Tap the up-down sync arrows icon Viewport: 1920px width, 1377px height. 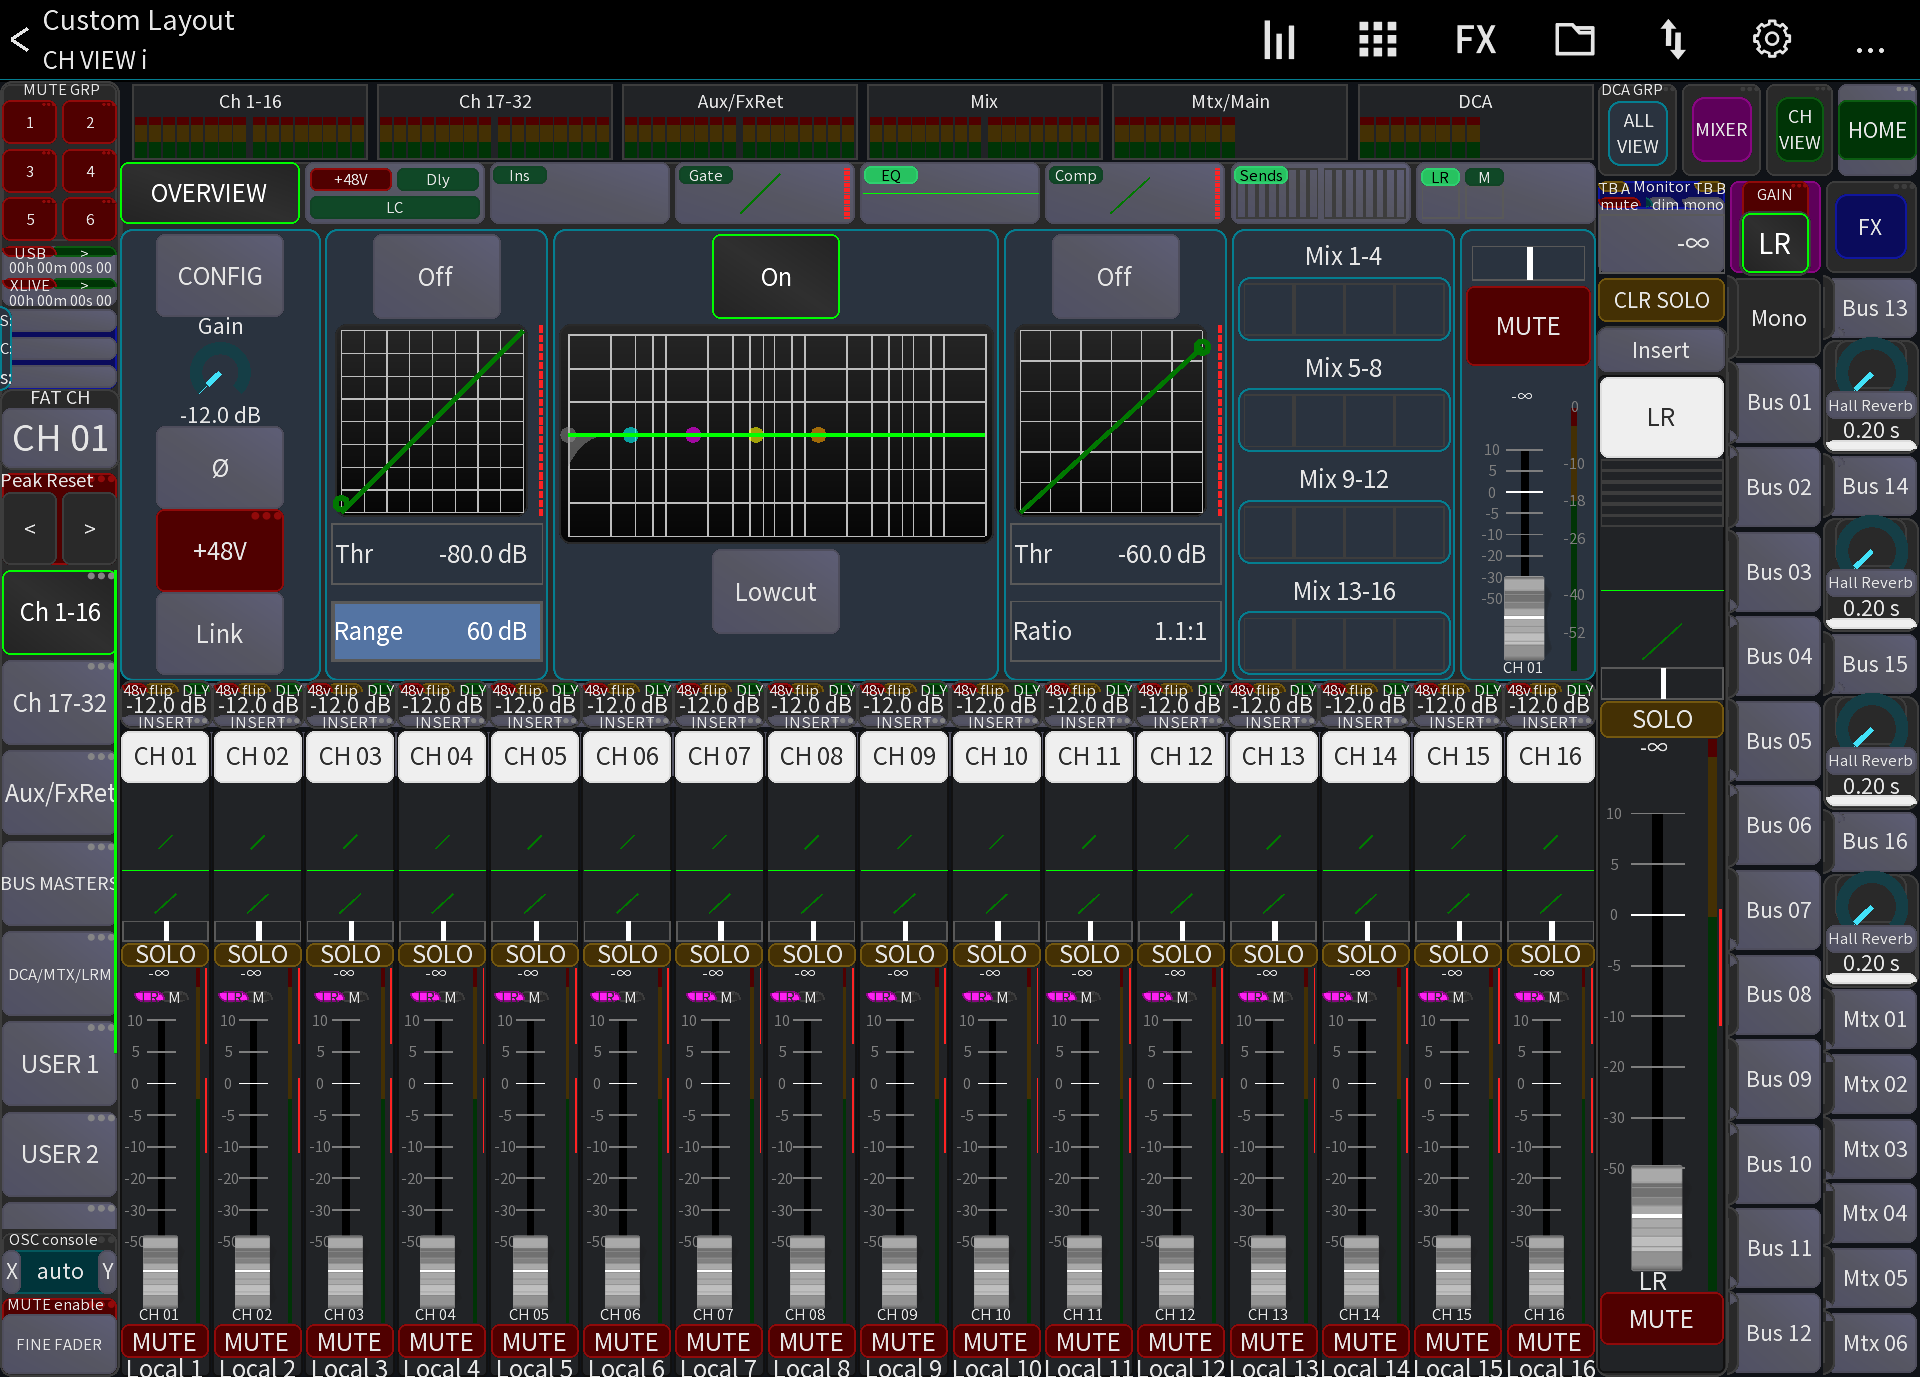click(x=1673, y=40)
